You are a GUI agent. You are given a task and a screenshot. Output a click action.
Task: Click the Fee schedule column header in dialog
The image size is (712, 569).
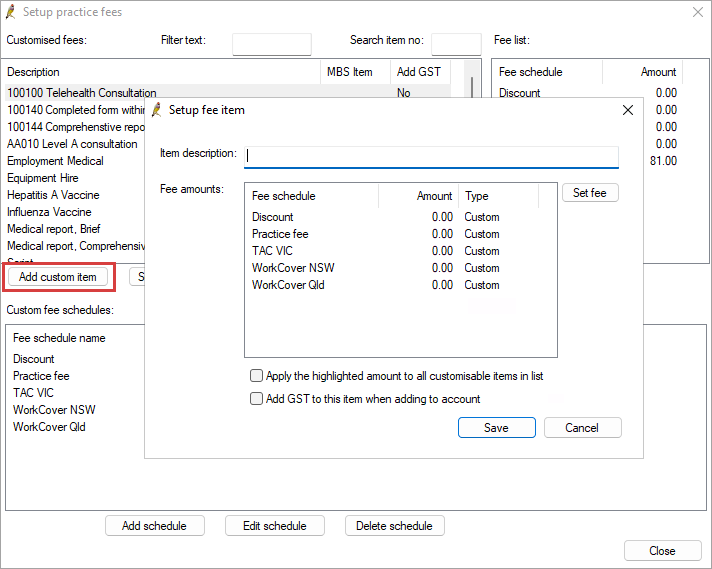[x=312, y=196]
